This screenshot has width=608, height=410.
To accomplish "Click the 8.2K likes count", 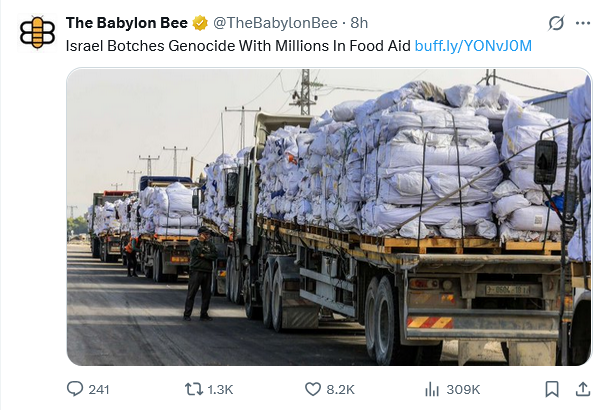I will tap(340, 389).
